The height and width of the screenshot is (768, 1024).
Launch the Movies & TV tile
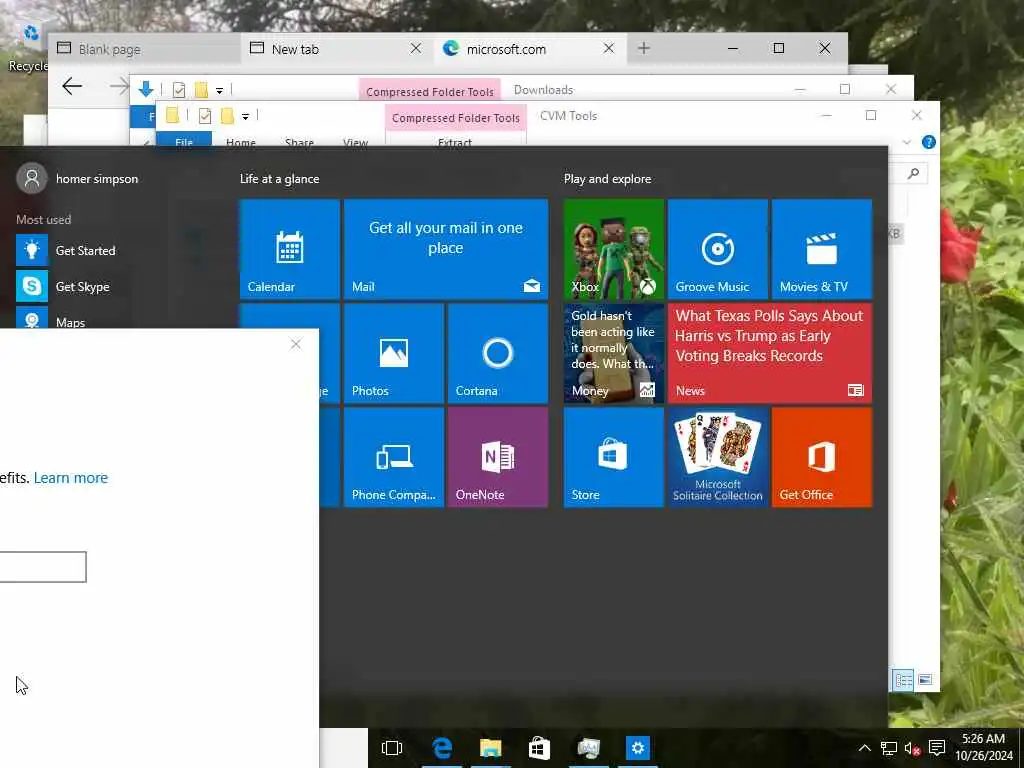click(x=822, y=249)
